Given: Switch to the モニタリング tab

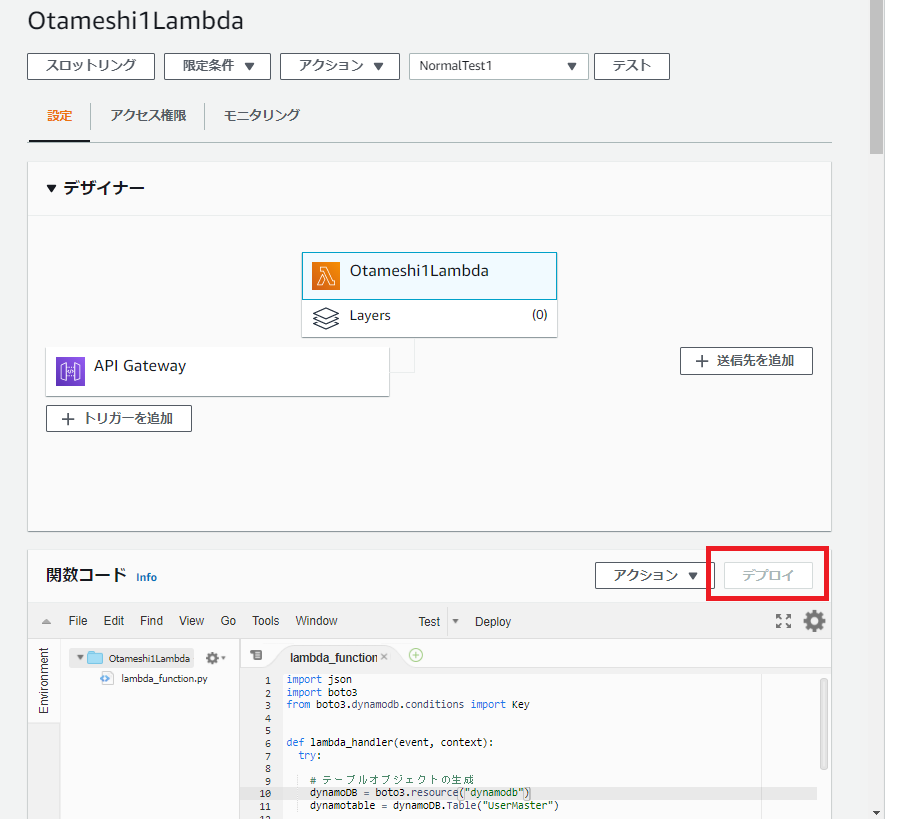Looking at the screenshot, I should pos(261,116).
